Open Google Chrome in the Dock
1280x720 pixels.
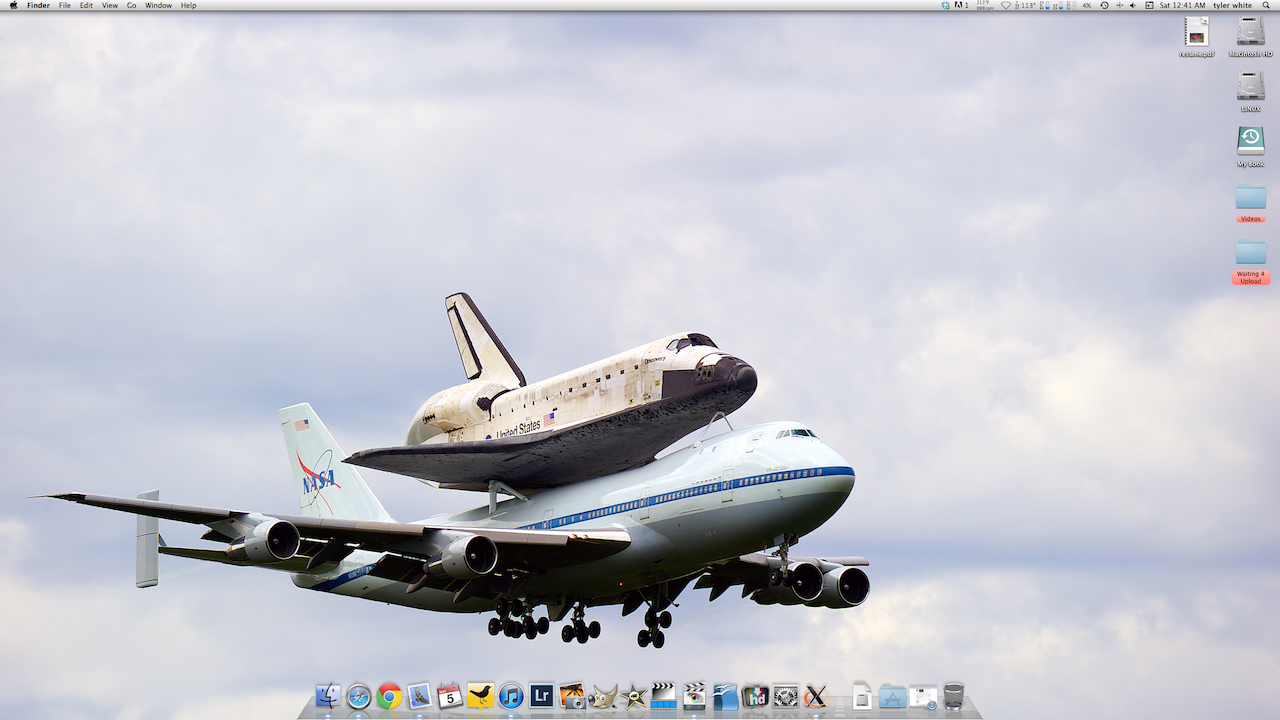click(389, 696)
